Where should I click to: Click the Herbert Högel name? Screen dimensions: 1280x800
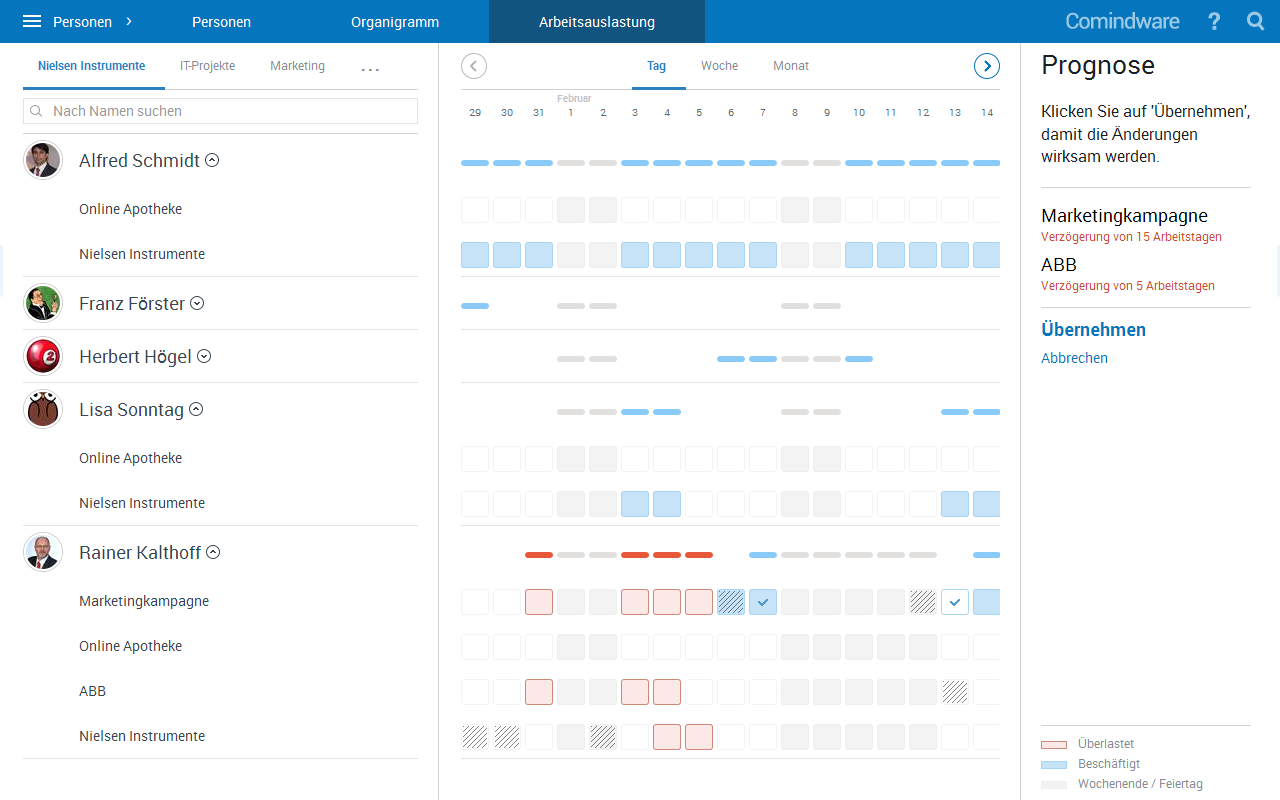click(135, 357)
